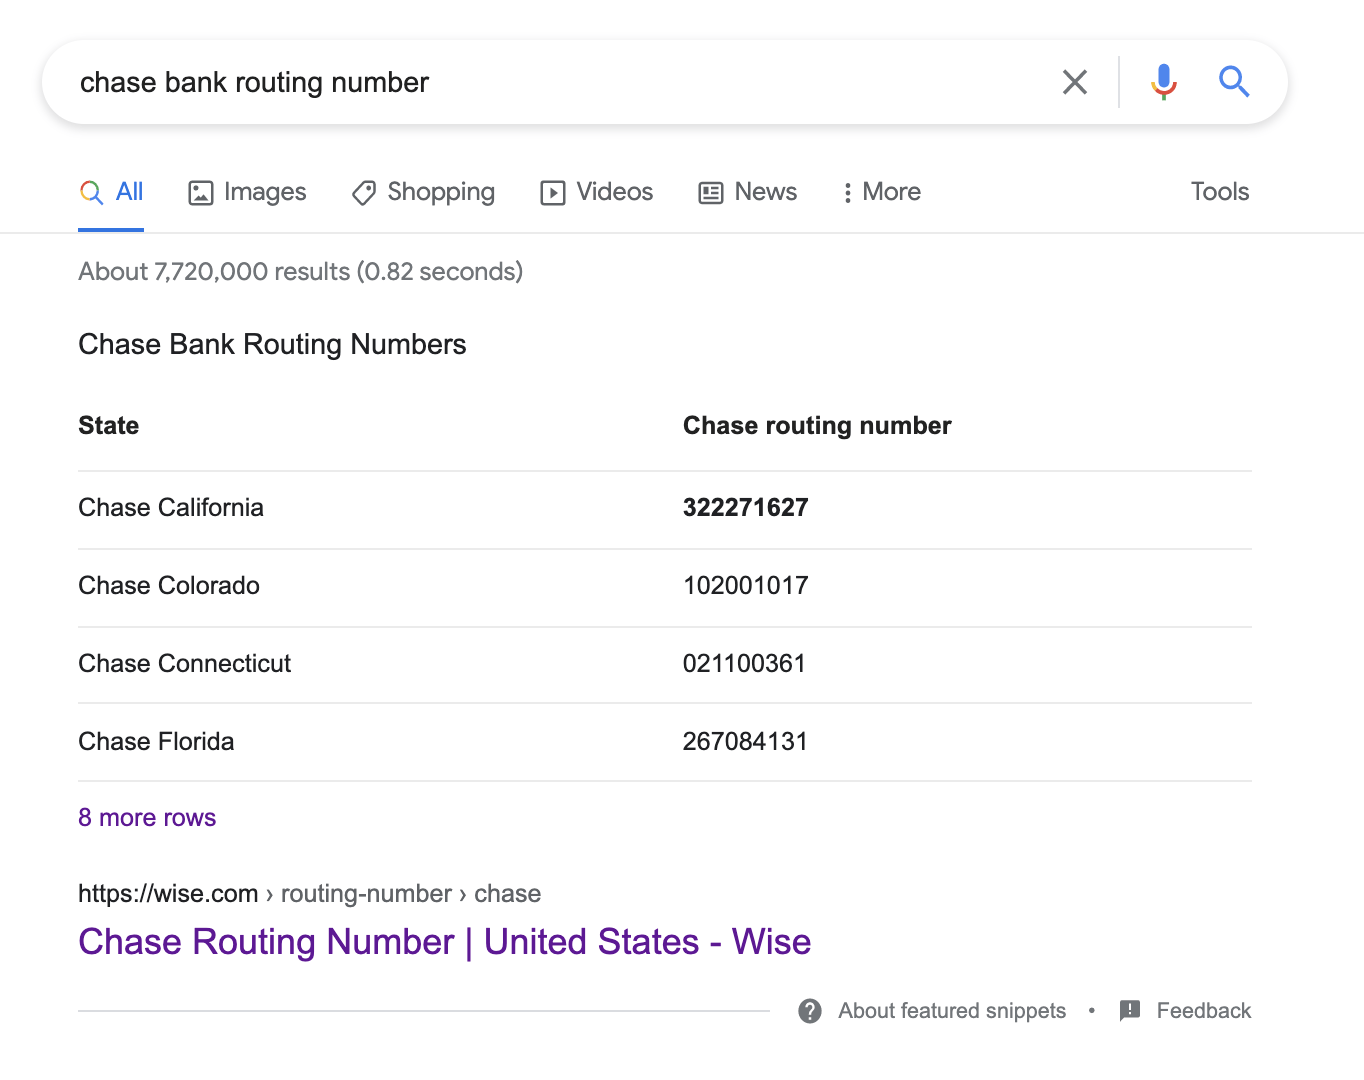Viewport: 1364px width, 1080px height.
Task: Click the Videos play icon
Action: [553, 193]
